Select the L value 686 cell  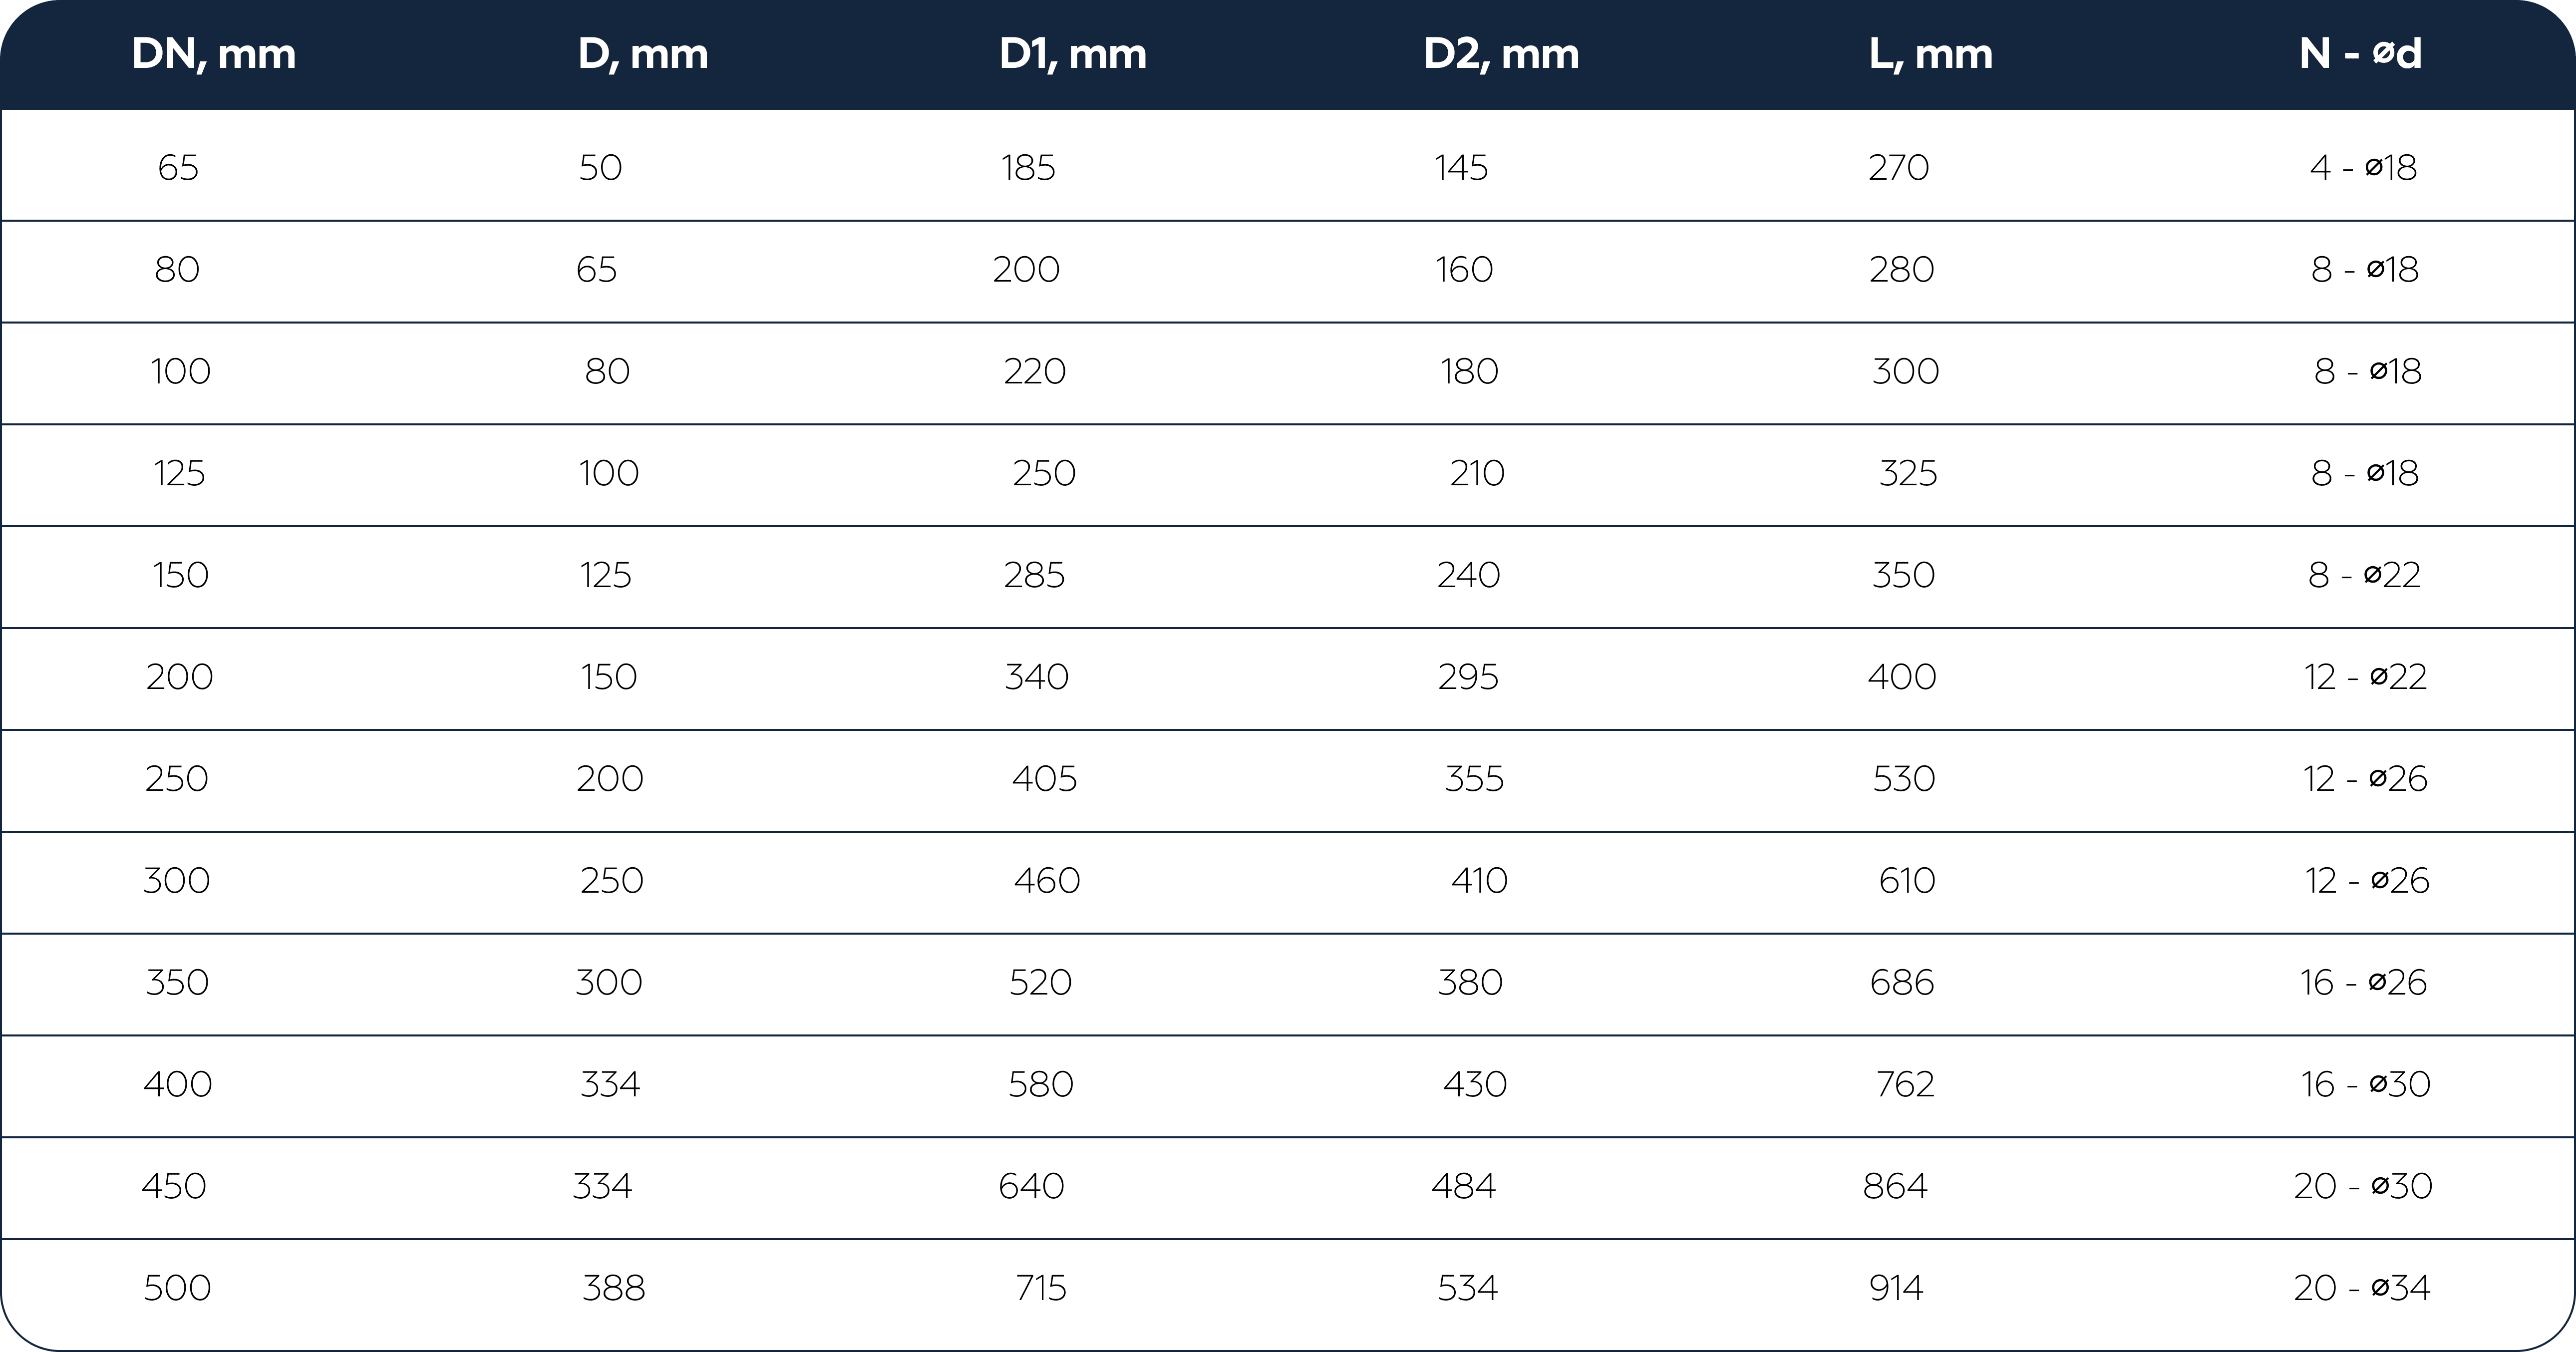point(1901,982)
